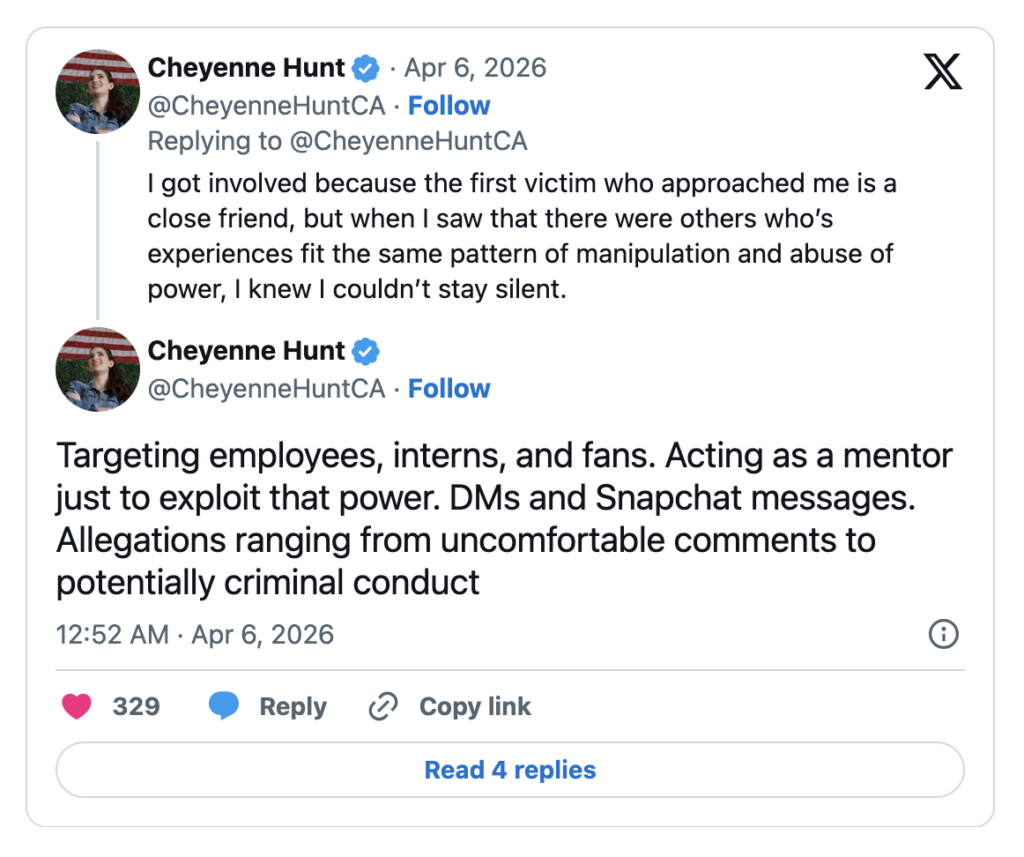Expand replies via Read 4 replies
The height and width of the screenshot is (857, 1024).
[510, 770]
